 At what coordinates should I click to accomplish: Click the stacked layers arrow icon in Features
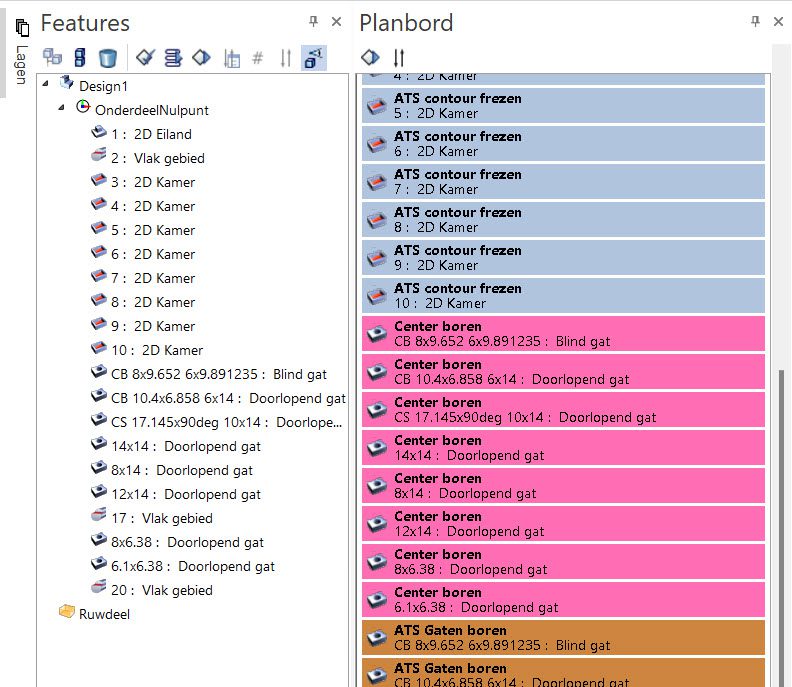pyautogui.click(x=173, y=58)
